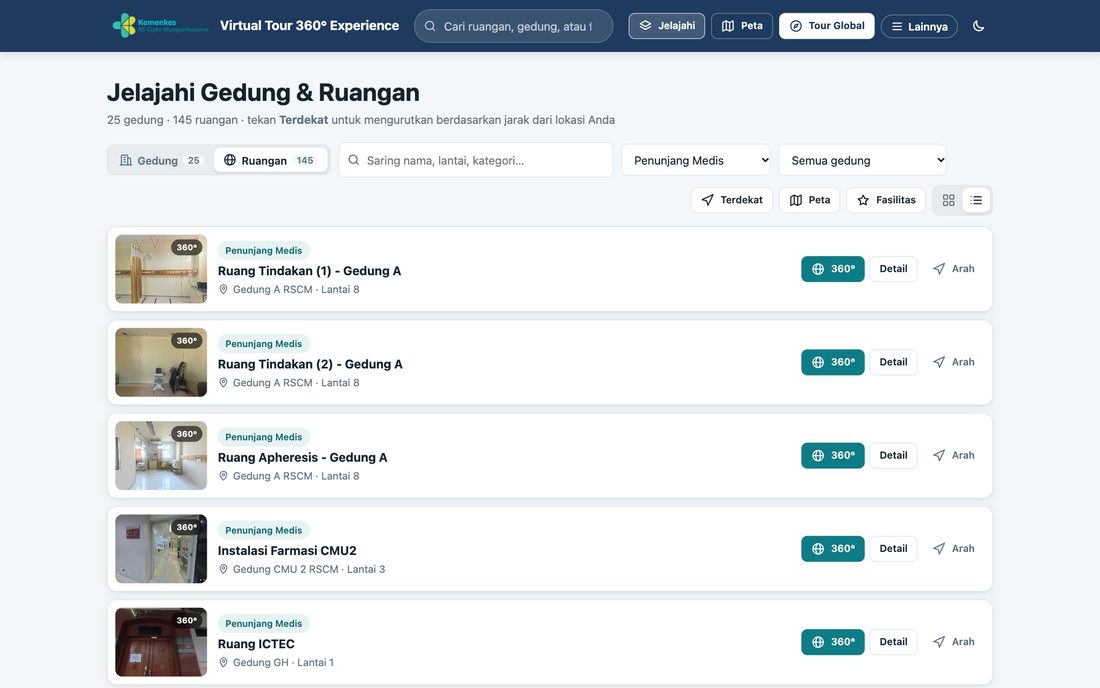Open Ruang Apheresis thumbnail image

161,455
